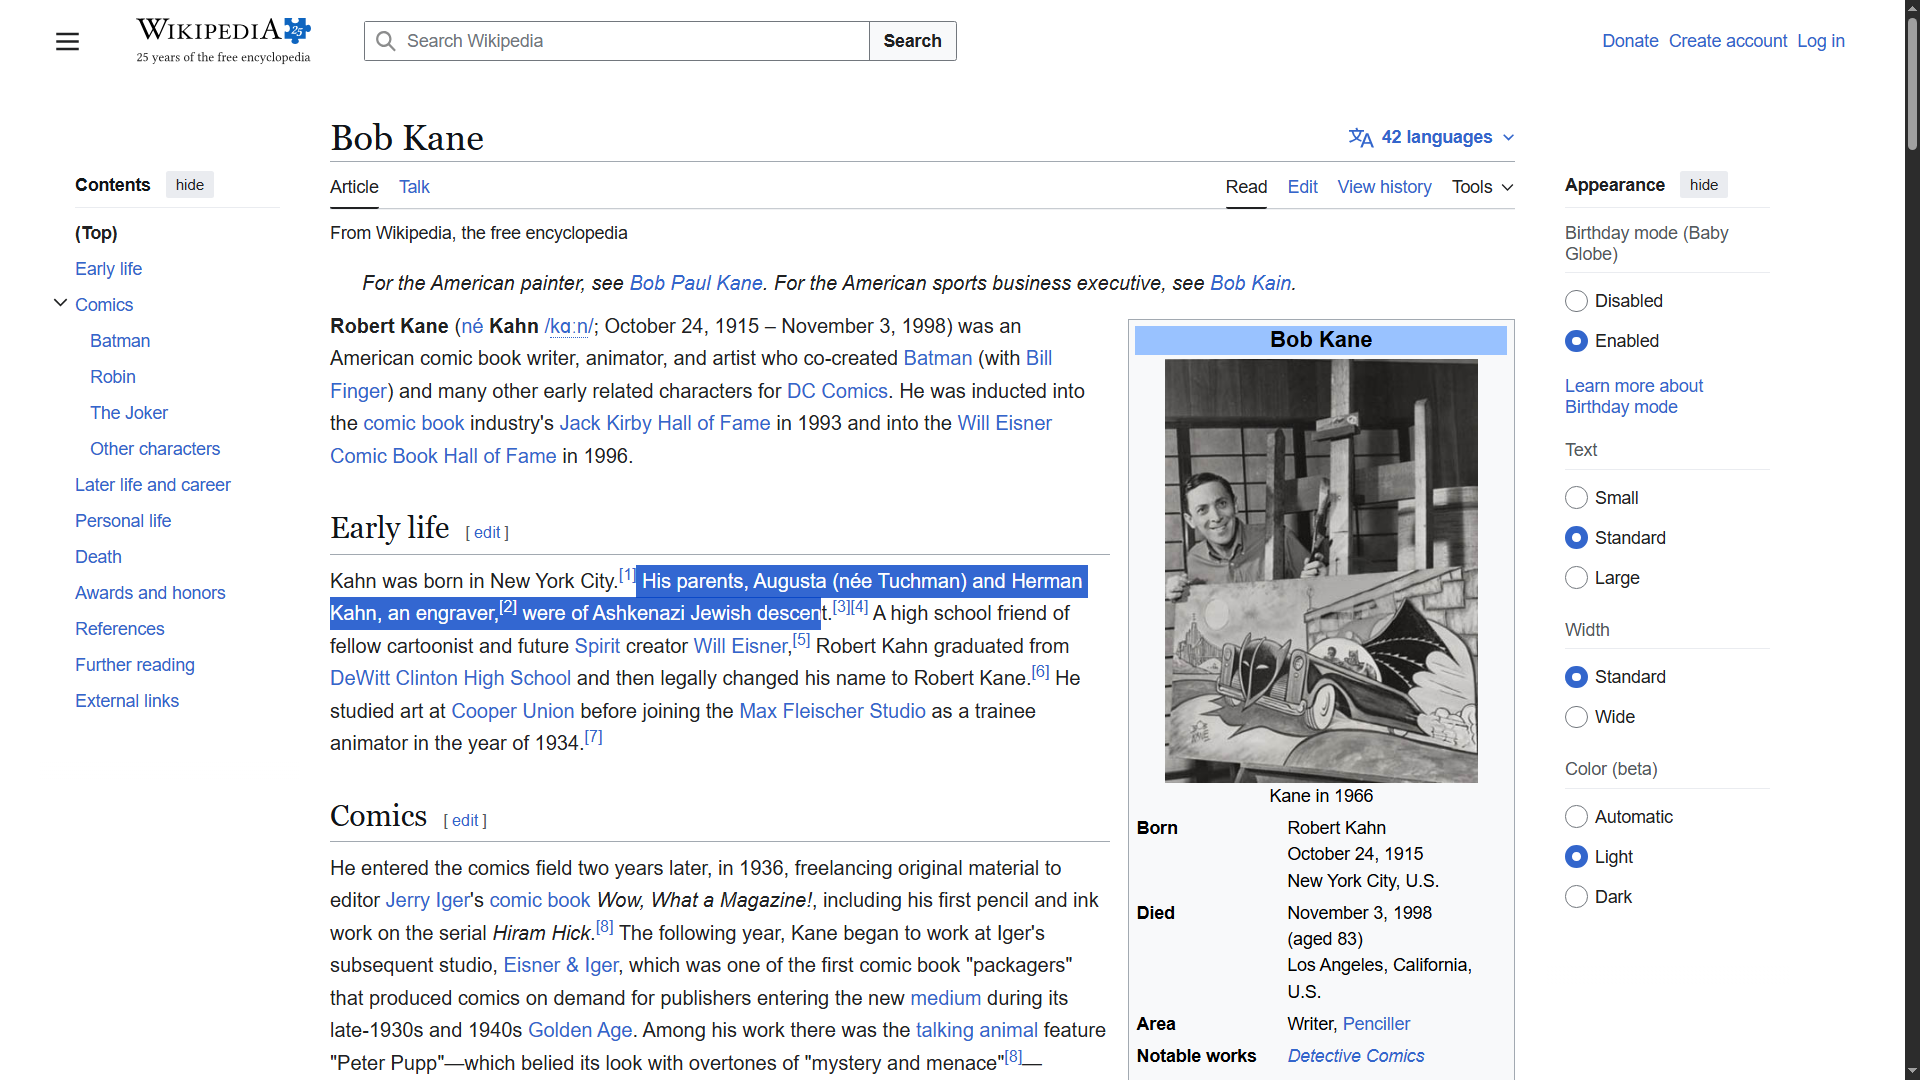The image size is (1920, 1080).
Task: Open the View history tab
Action: tap(1384, 187)
